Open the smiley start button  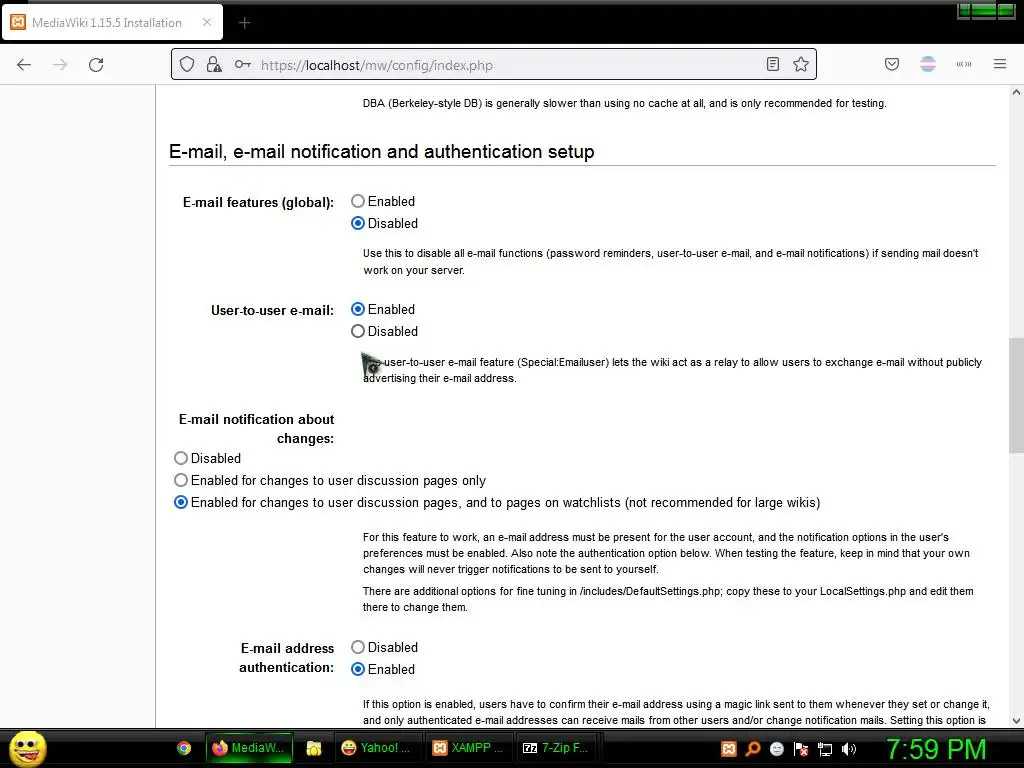click(x=27, y=748)
